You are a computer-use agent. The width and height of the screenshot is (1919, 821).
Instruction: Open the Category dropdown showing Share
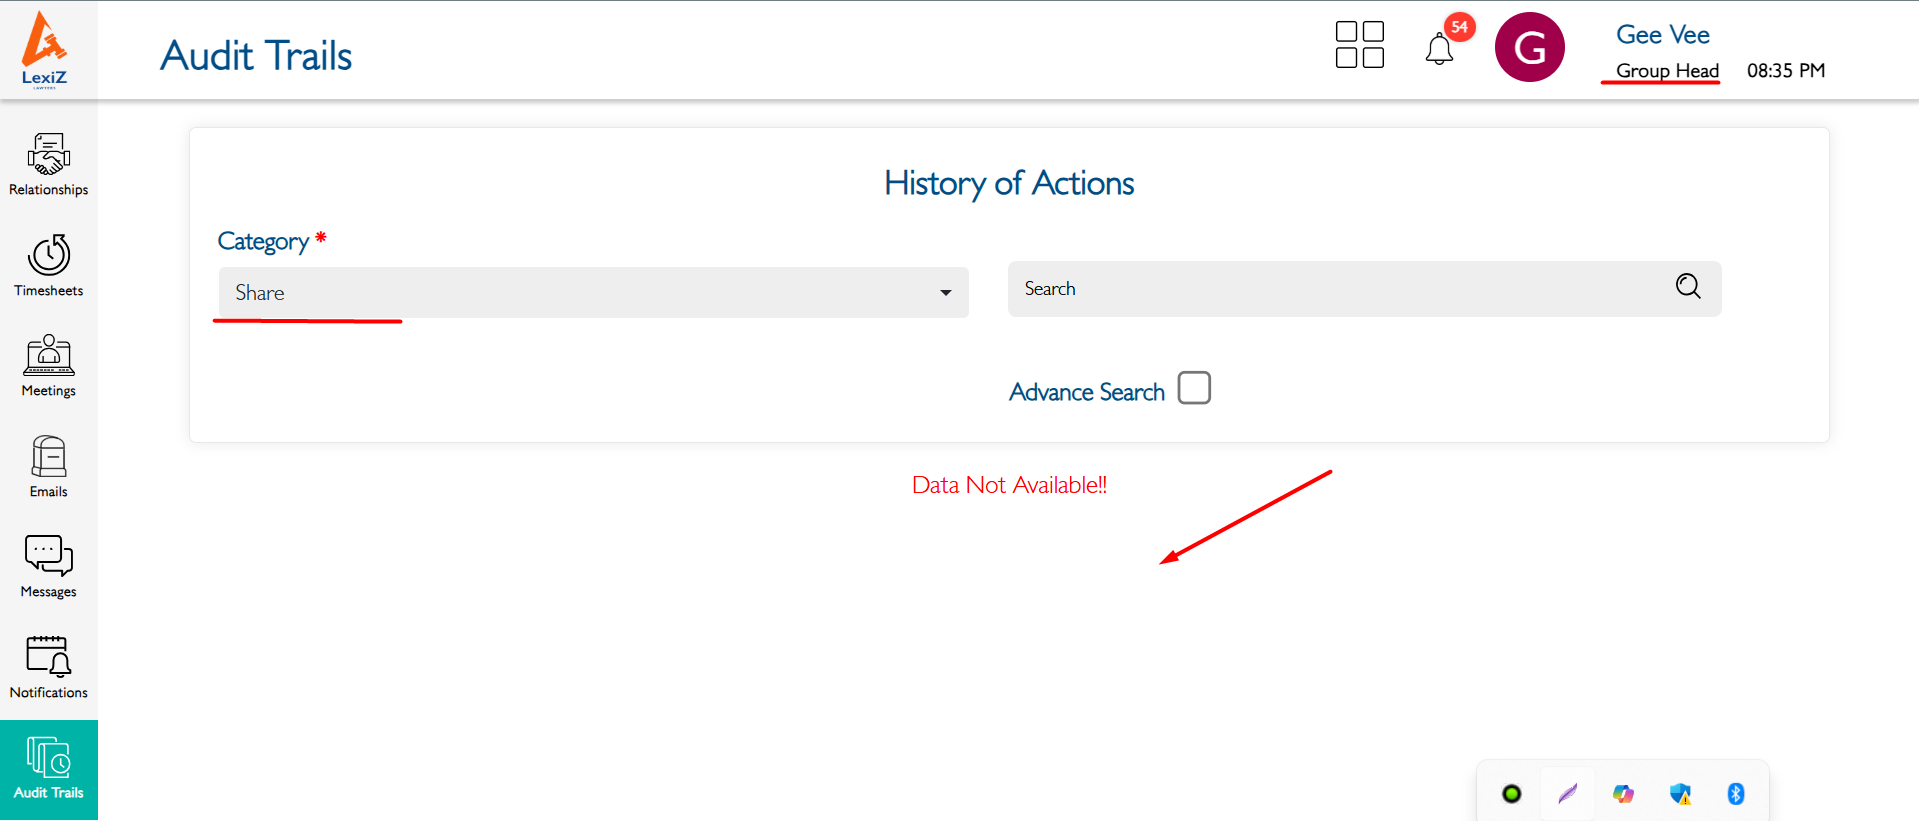580,292
